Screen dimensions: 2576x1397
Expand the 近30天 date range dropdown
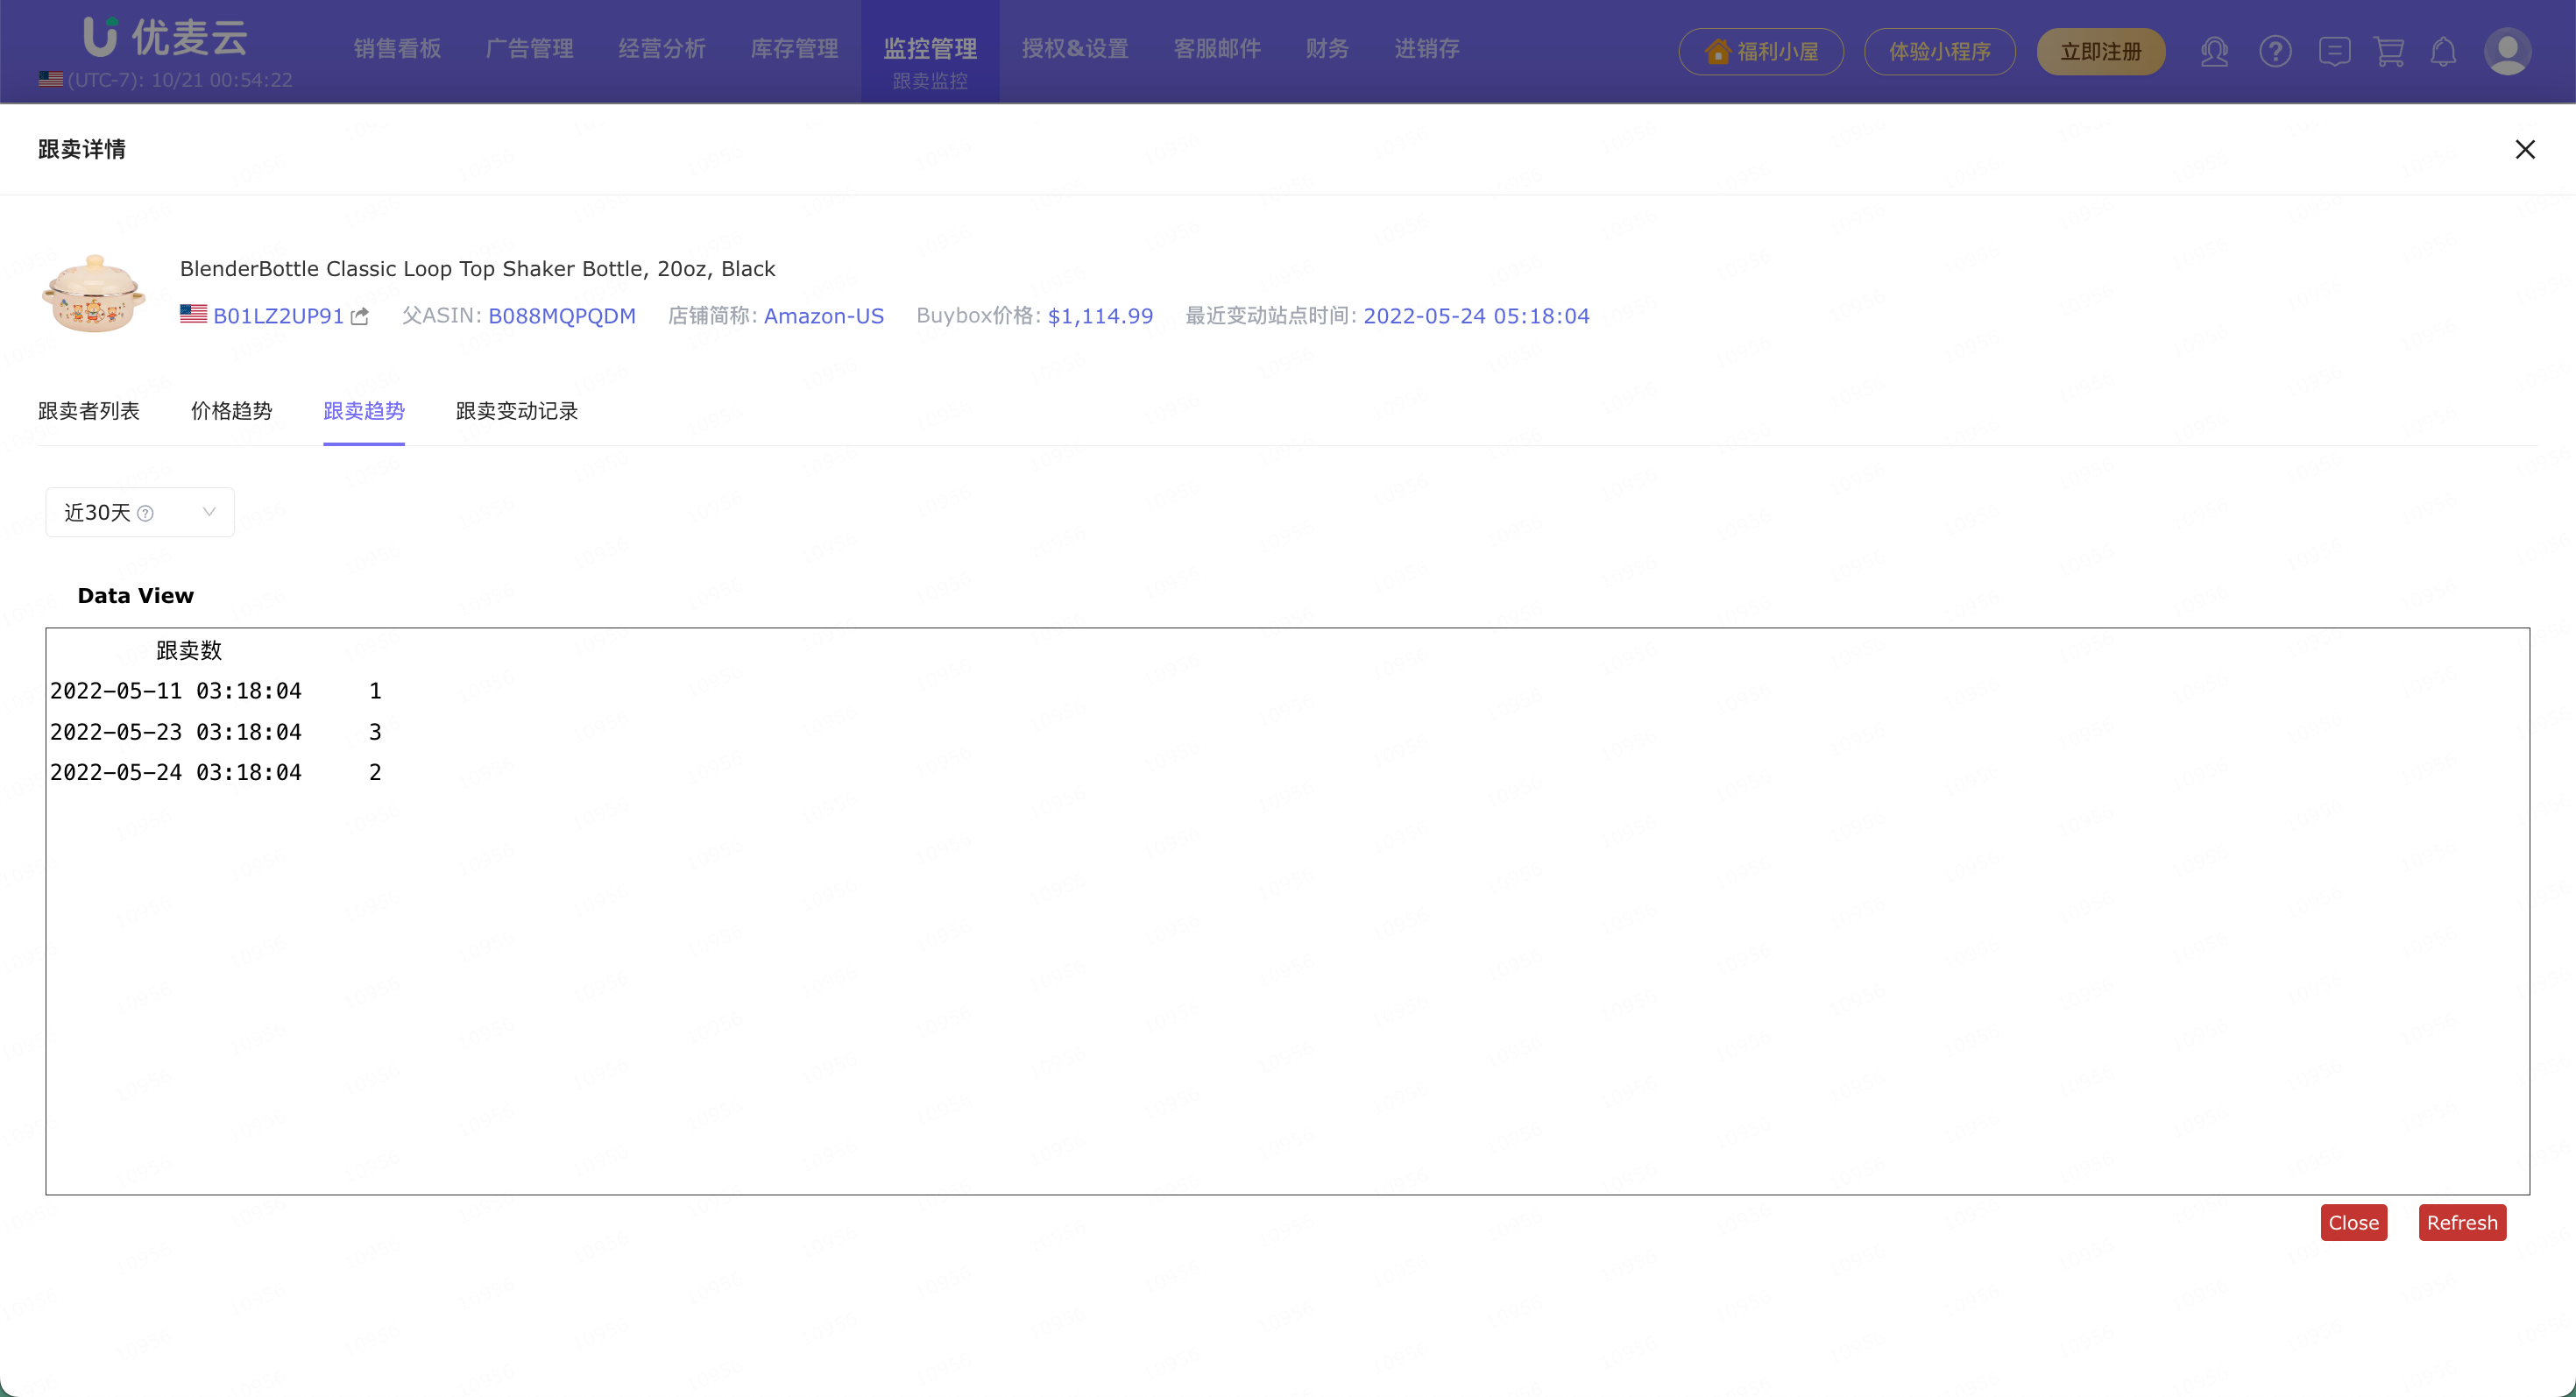[209, 512]
